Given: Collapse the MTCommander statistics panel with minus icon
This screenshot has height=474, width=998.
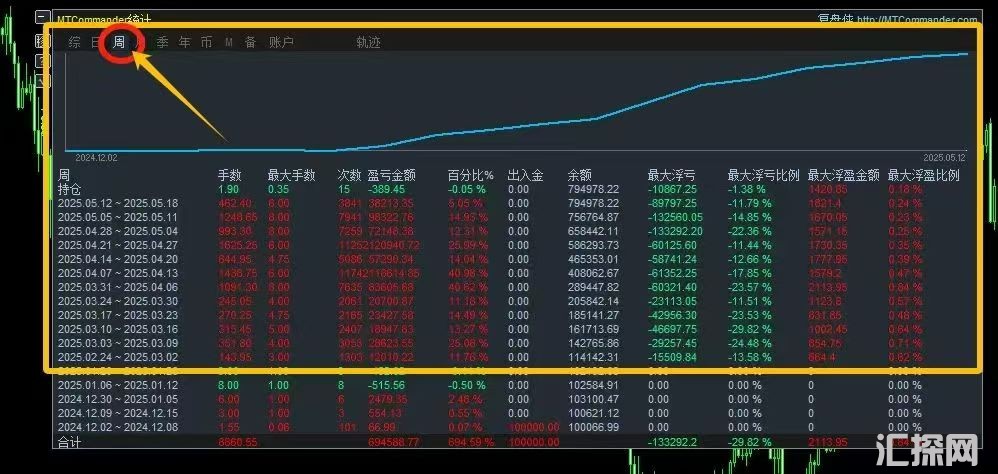Looking at the screenshot, I should [43, 17].
